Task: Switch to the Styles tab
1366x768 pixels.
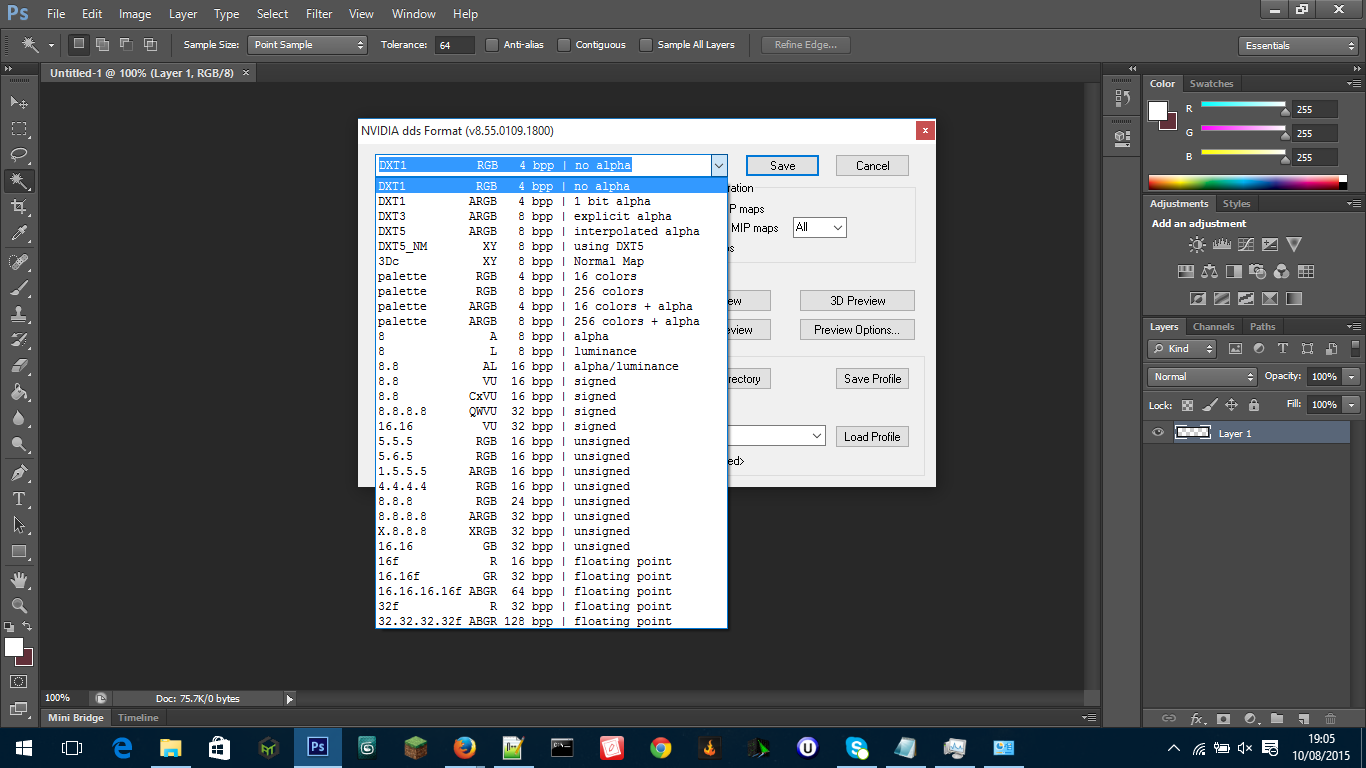Action: [1237, 204]
